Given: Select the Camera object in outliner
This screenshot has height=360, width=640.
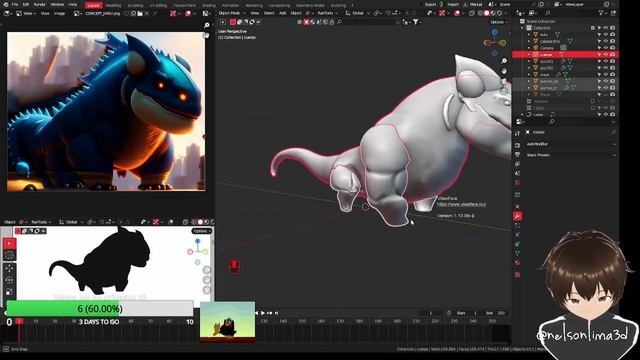Looking at the screenshot, I should 547,48.
